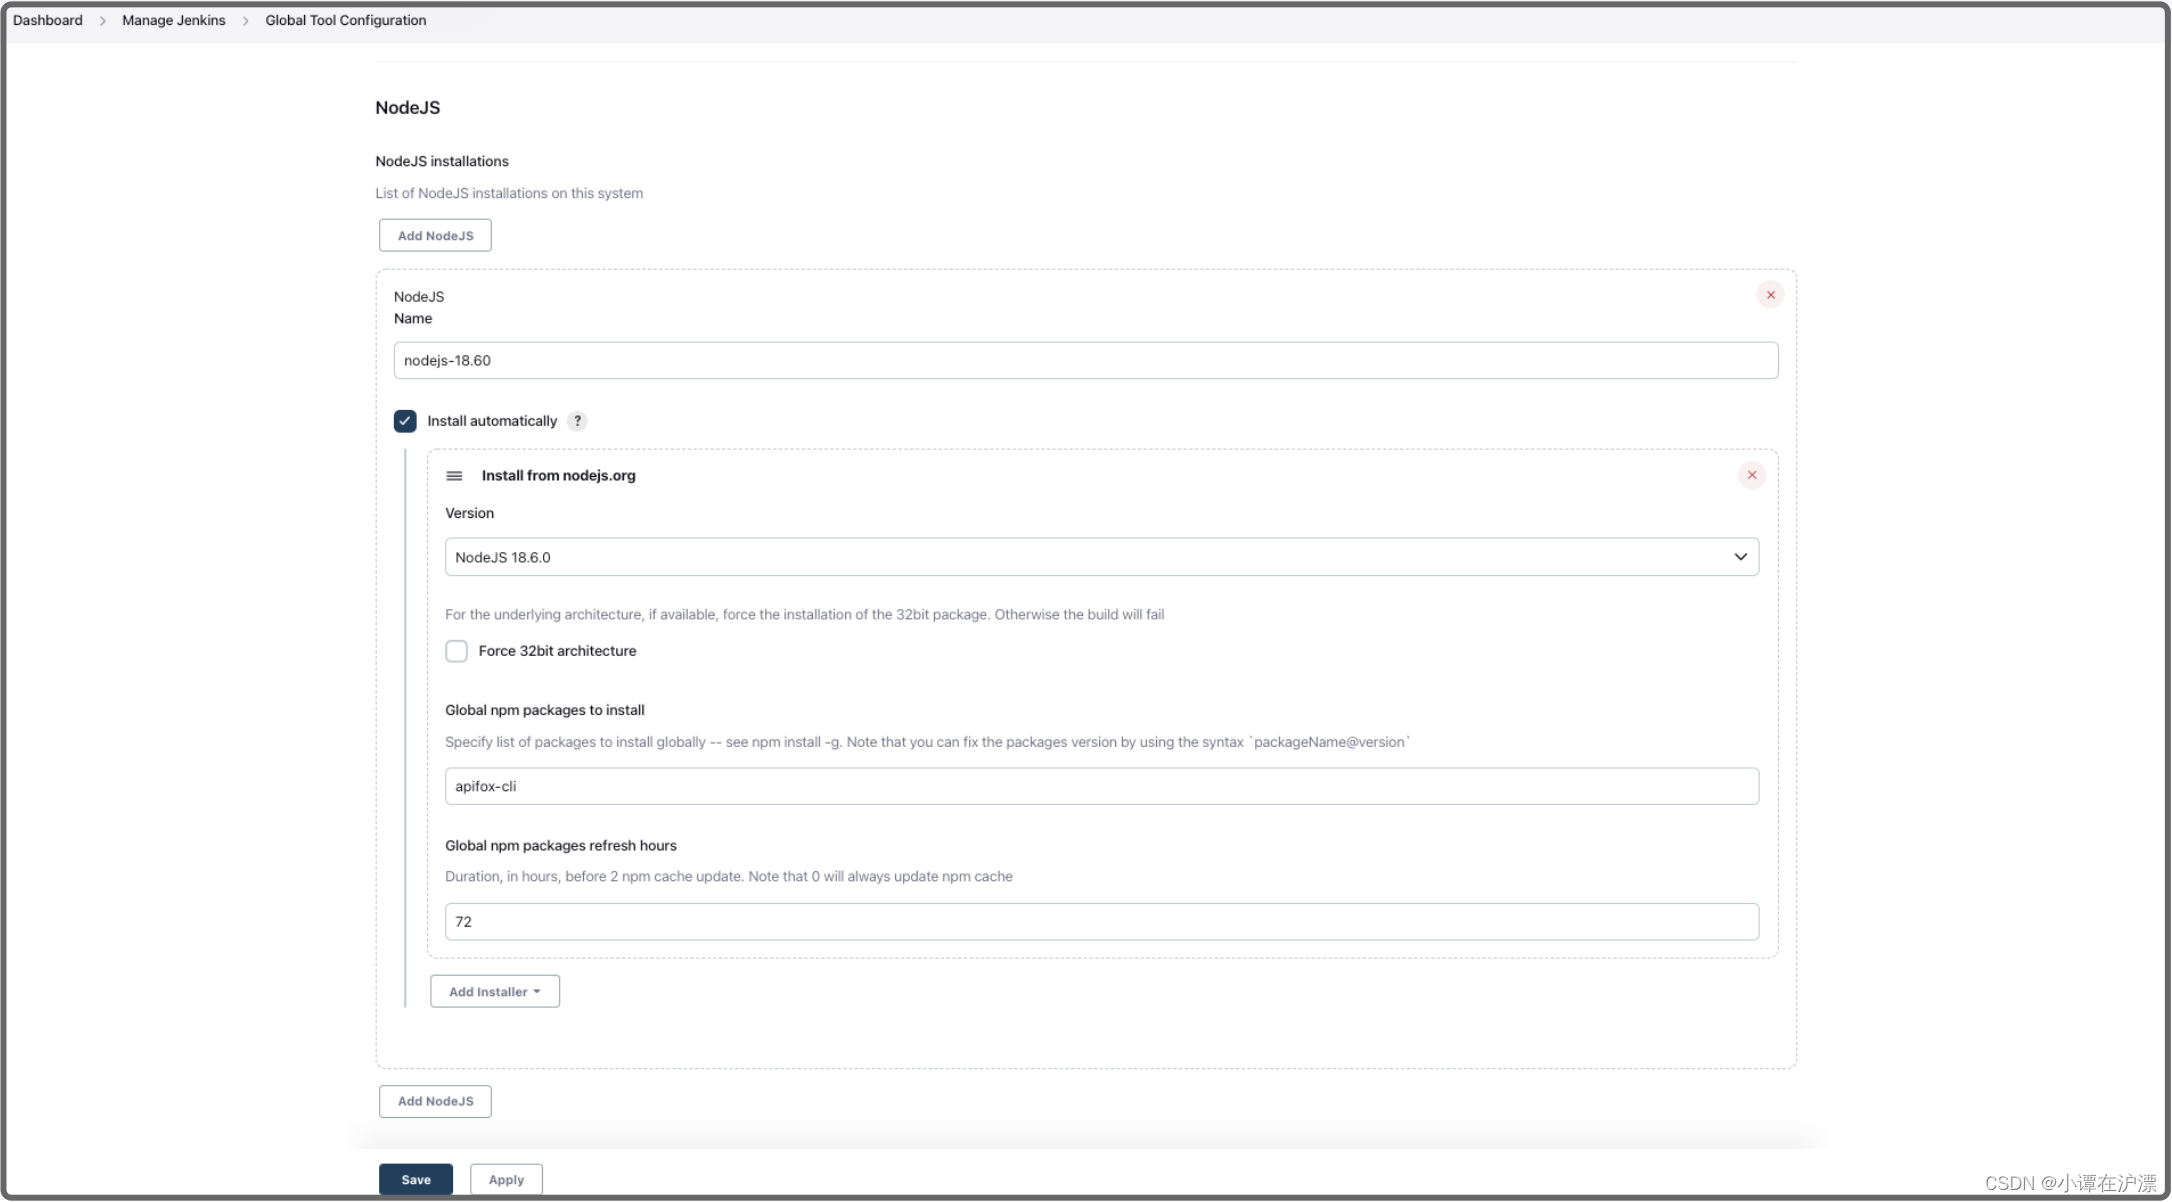2172x1202 pixels.
Task: Go to Dashboard breadcrumb
Action: (48, 20)
